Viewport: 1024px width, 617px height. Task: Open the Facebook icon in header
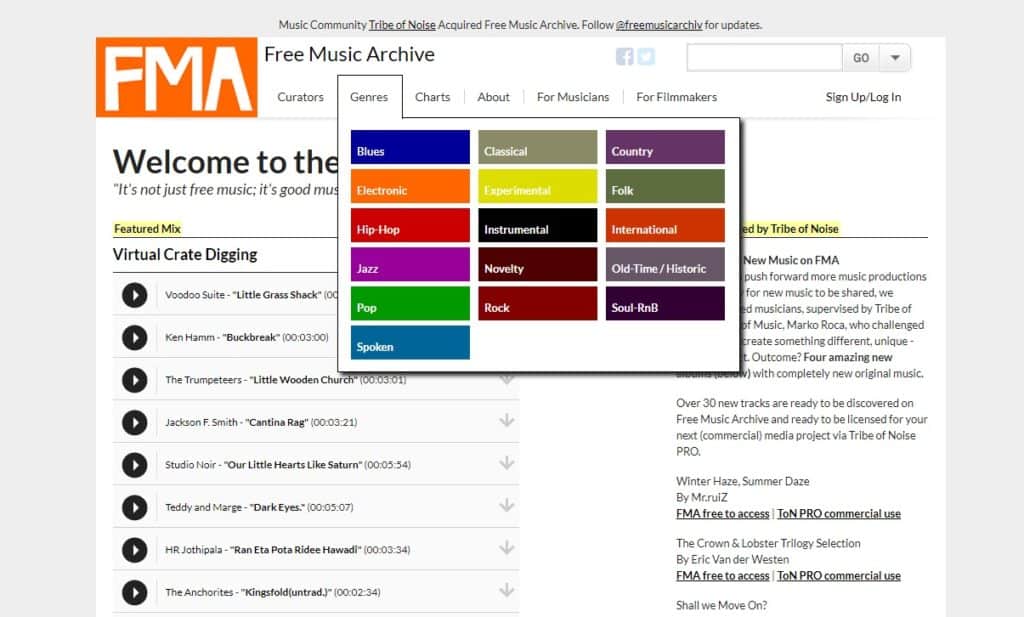624,57
